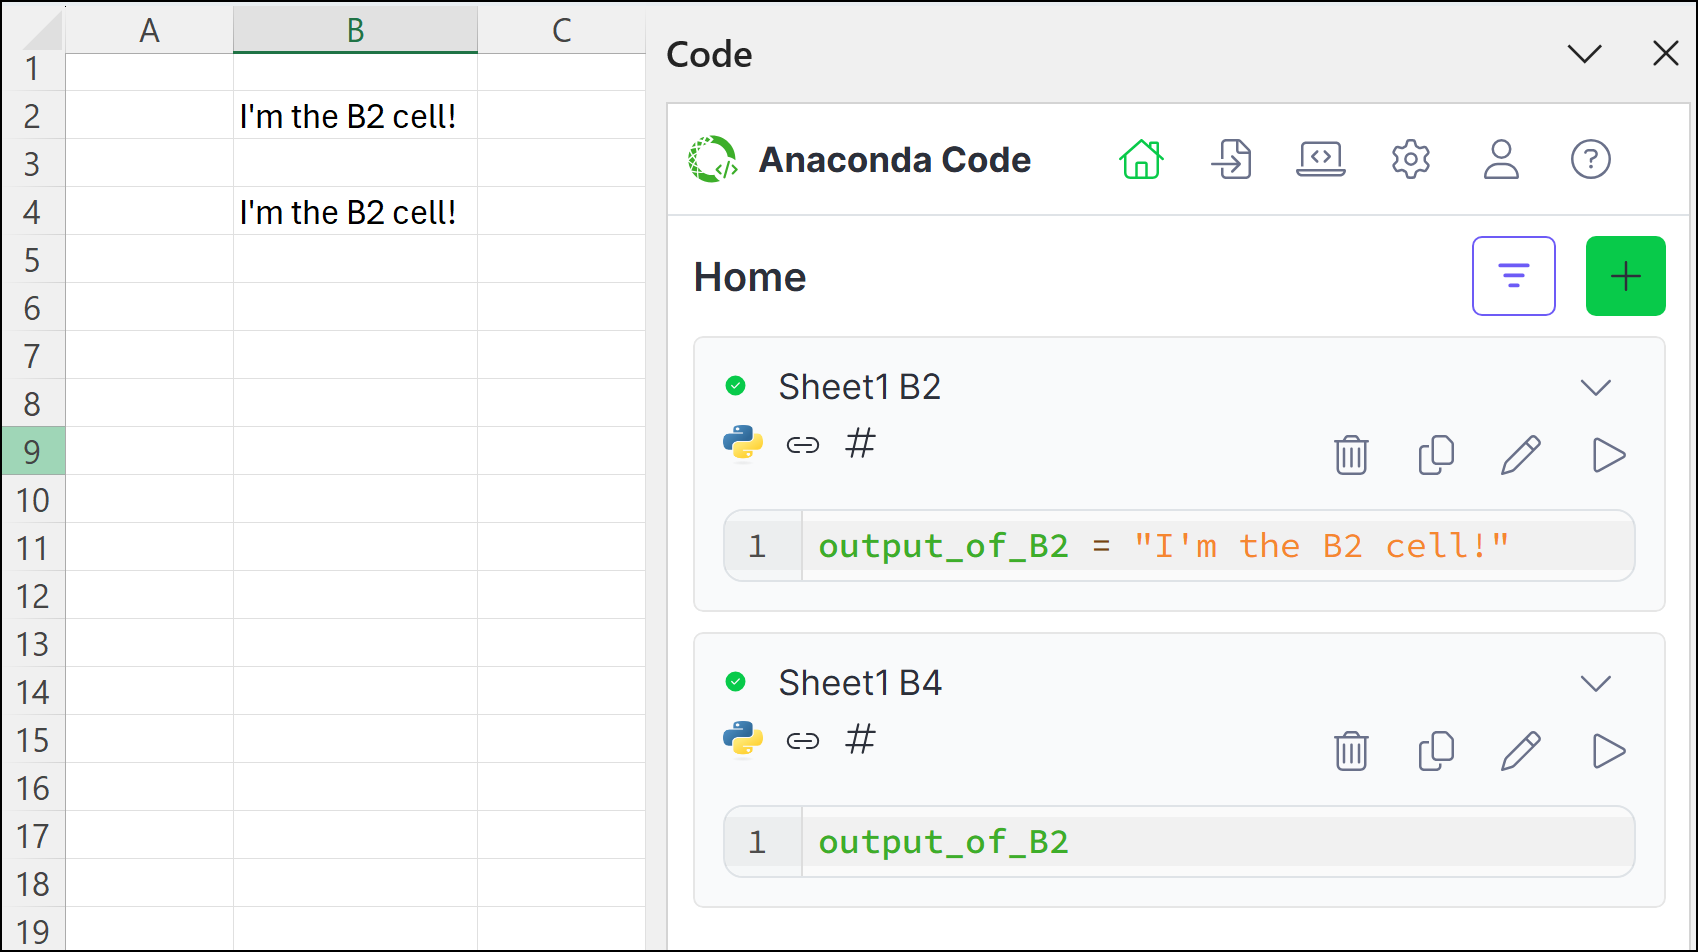Screen dimensions: 1698x952
Task: Add new code with the green plus button
Action: pos(1626,276)
